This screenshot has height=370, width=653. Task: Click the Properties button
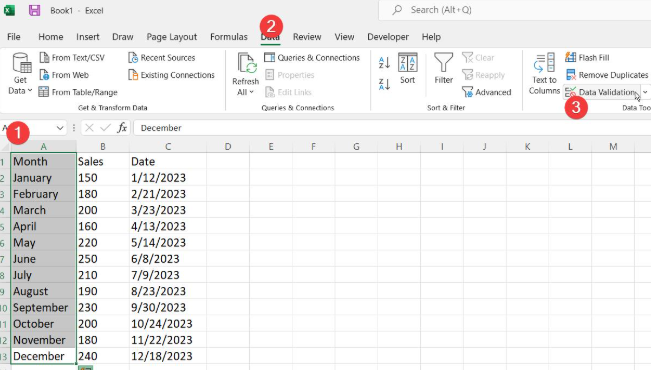pyautogui.click(x=290, y=75)
